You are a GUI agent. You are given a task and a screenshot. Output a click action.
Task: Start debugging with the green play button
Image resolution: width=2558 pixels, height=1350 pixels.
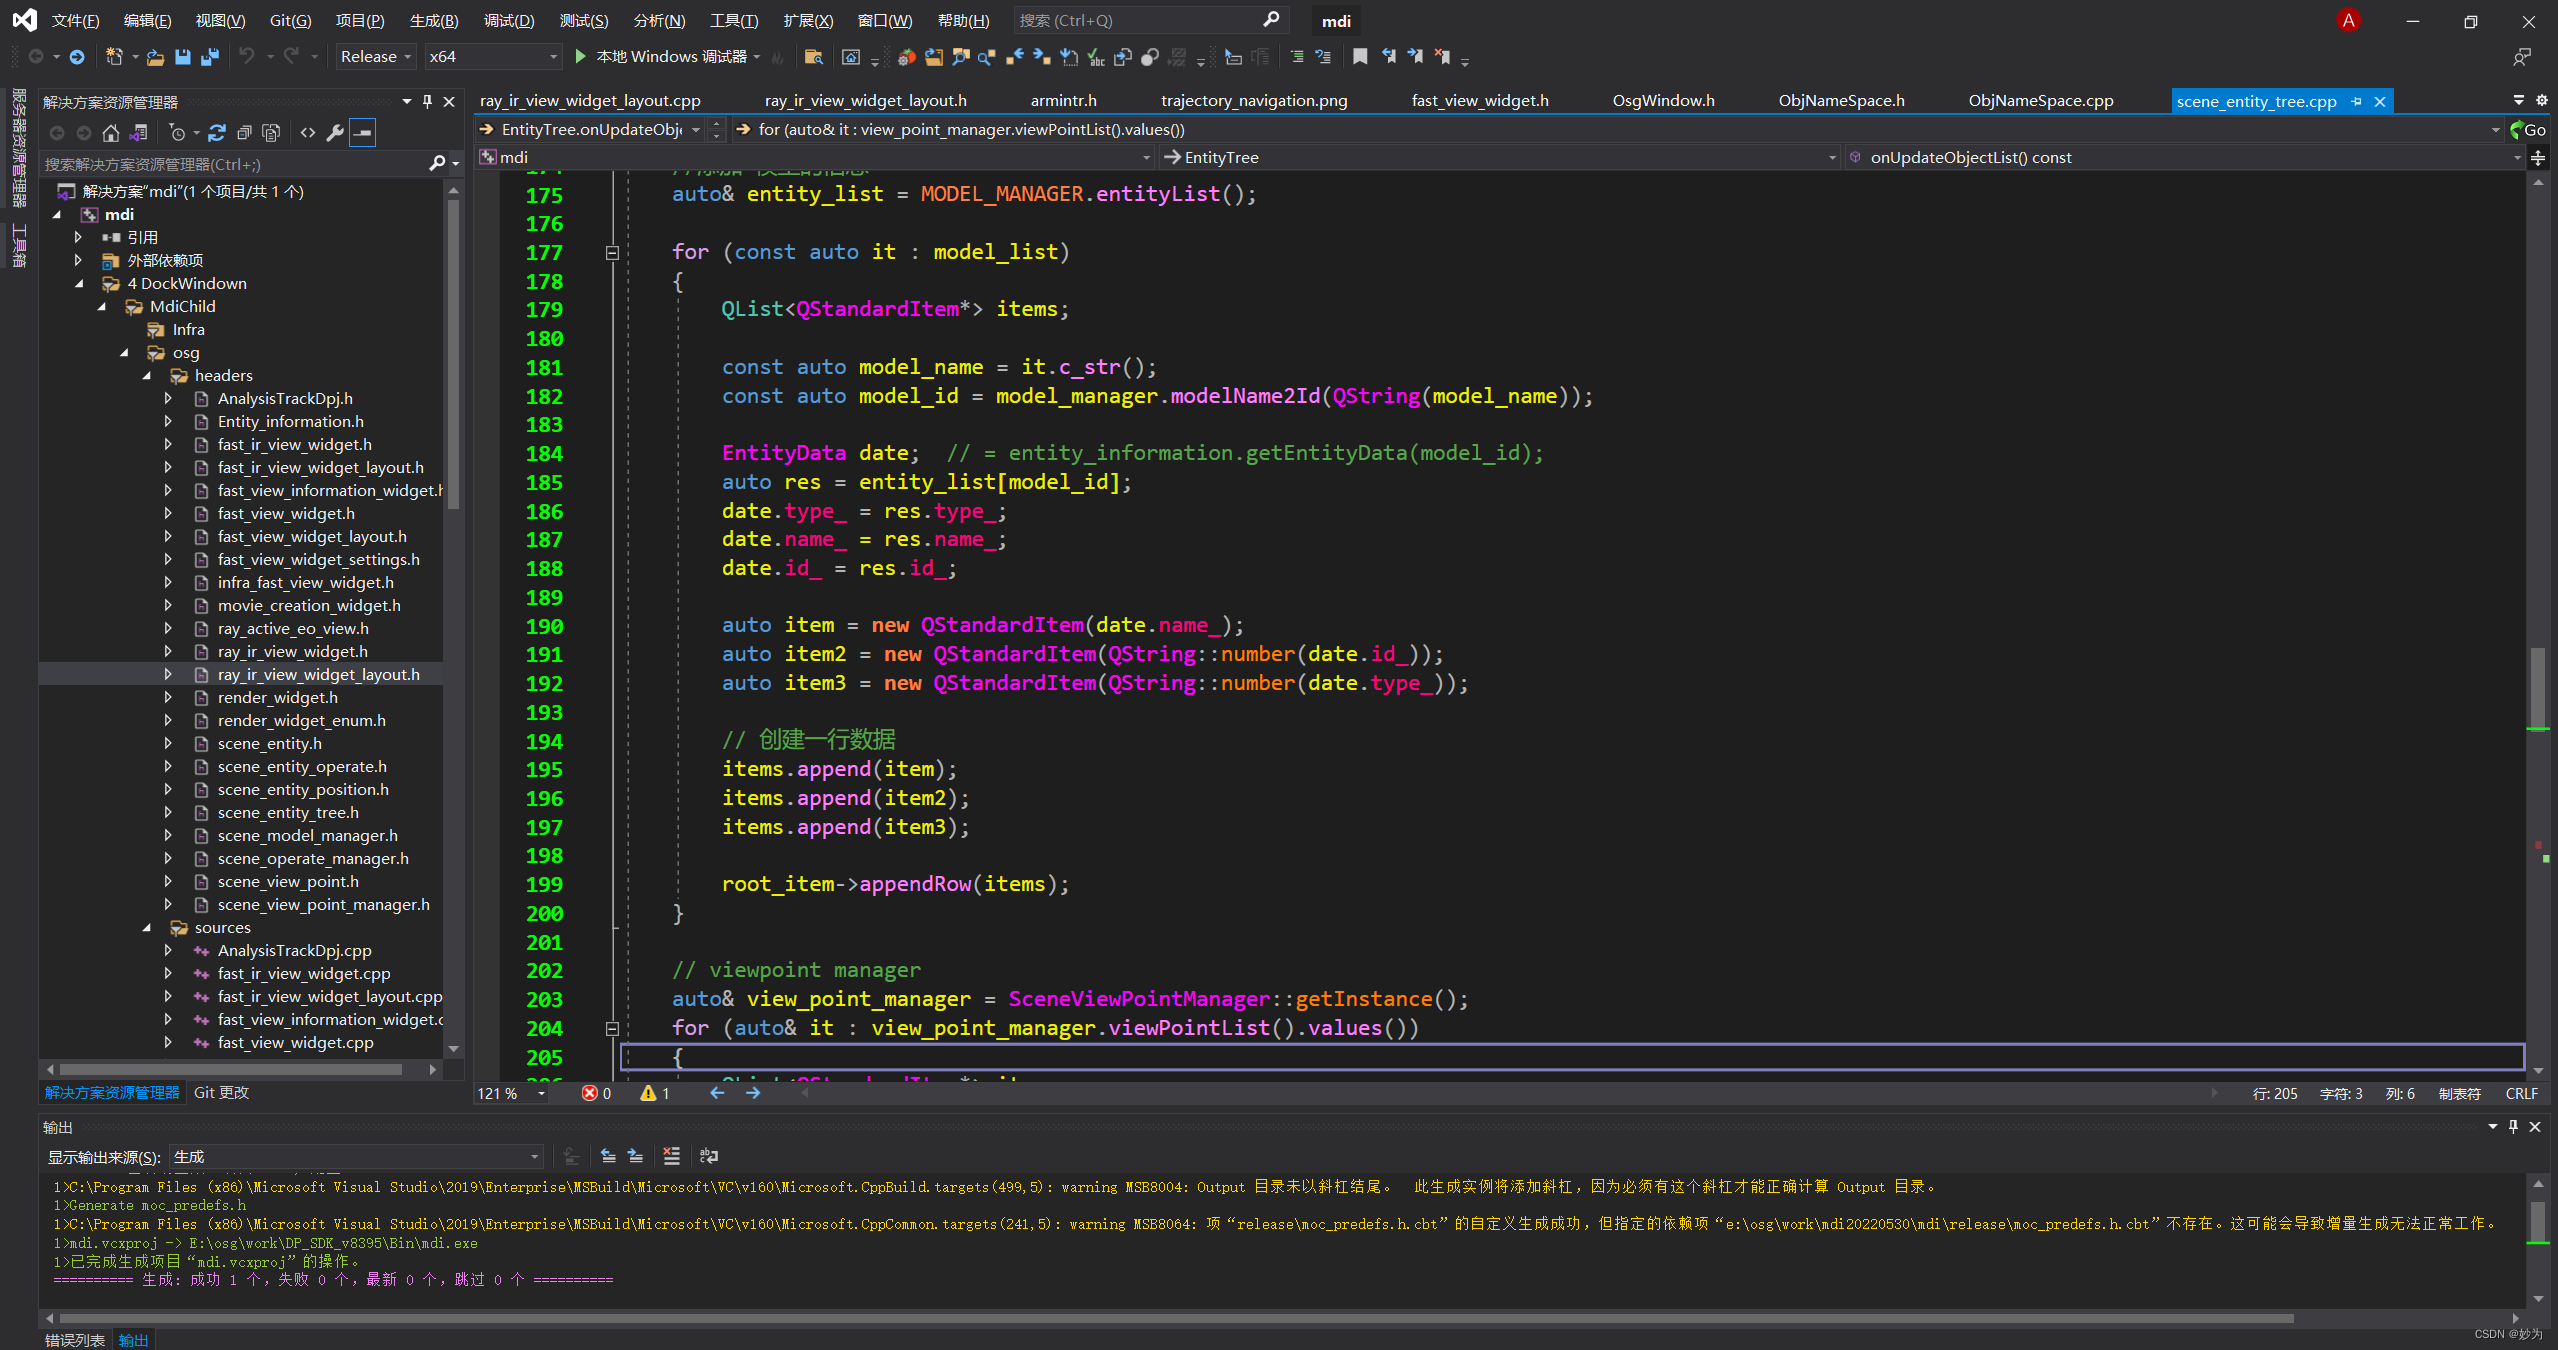tap(580, 57)
